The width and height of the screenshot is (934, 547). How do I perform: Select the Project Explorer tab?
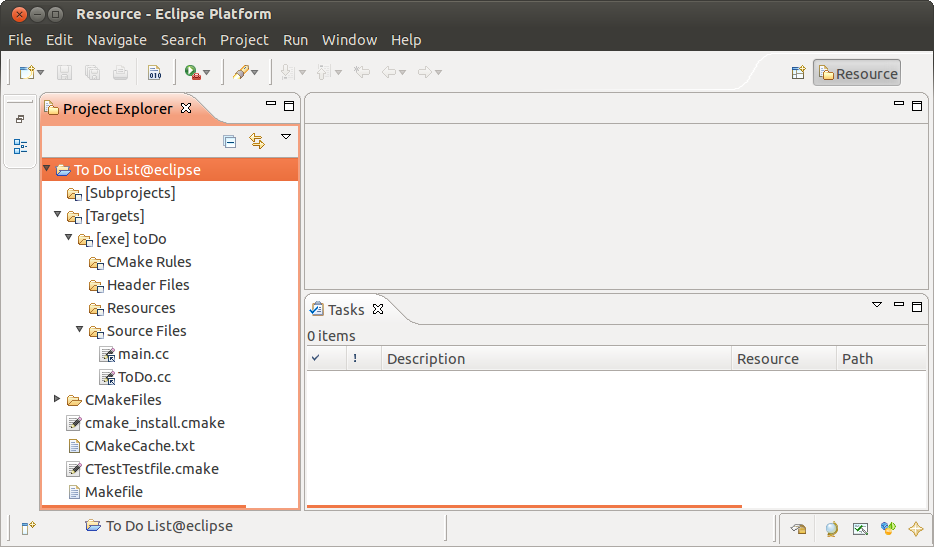coord(118,109)
